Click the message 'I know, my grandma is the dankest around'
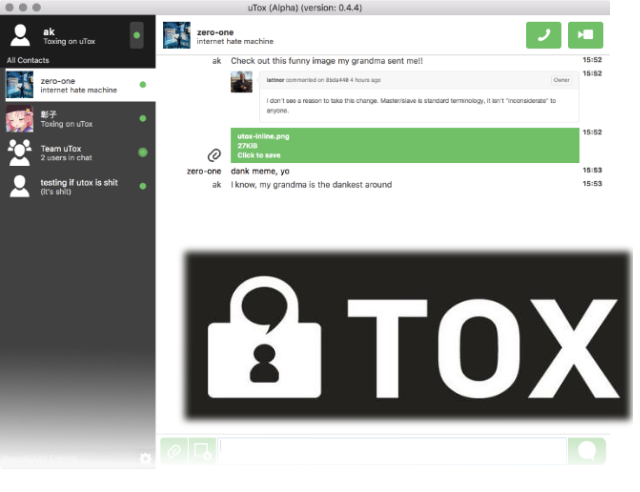Viewport: 640px width, 492px height. (311, 185)
